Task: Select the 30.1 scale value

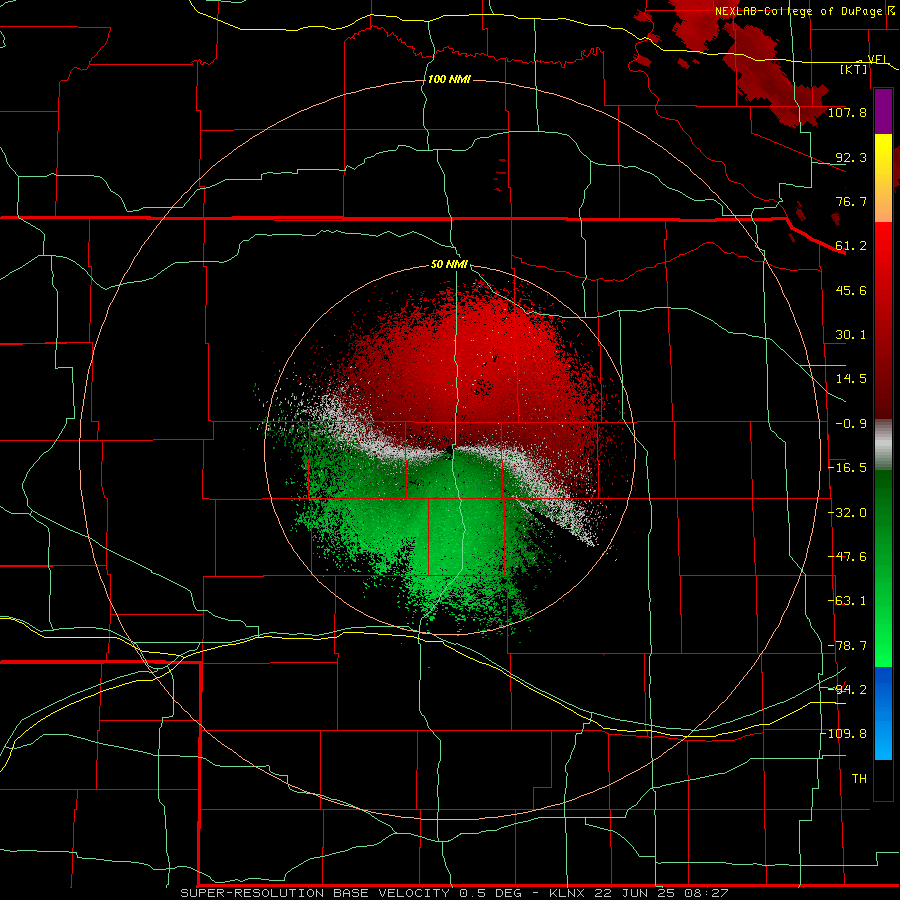Action: [x=851, y=335]
